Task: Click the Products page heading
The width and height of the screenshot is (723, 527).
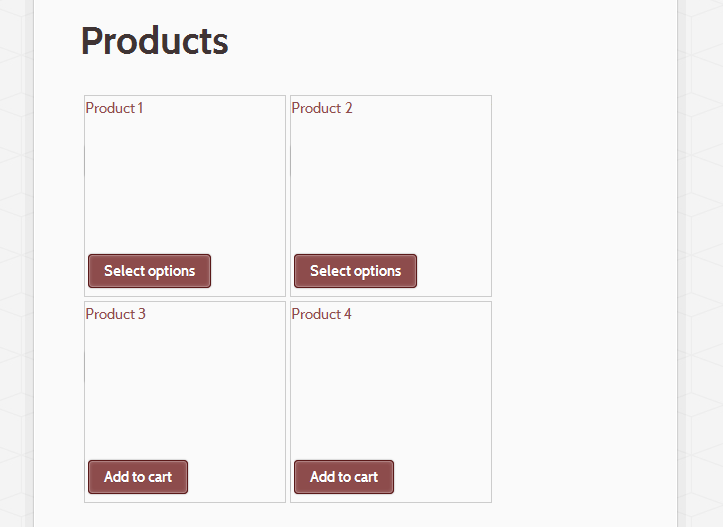Action: pyautogui.click(x=154, y=42)
